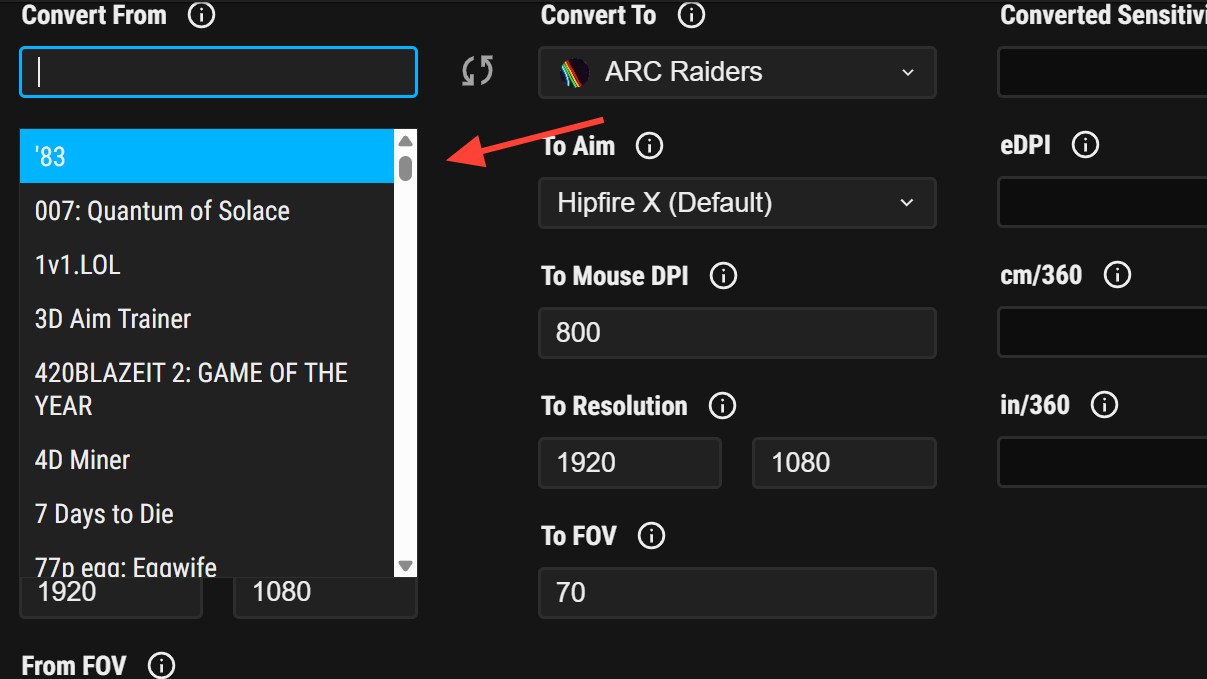Click the game list scrollbar down arrow
The height and width of the screenshot is (679, 1207).
405,566
